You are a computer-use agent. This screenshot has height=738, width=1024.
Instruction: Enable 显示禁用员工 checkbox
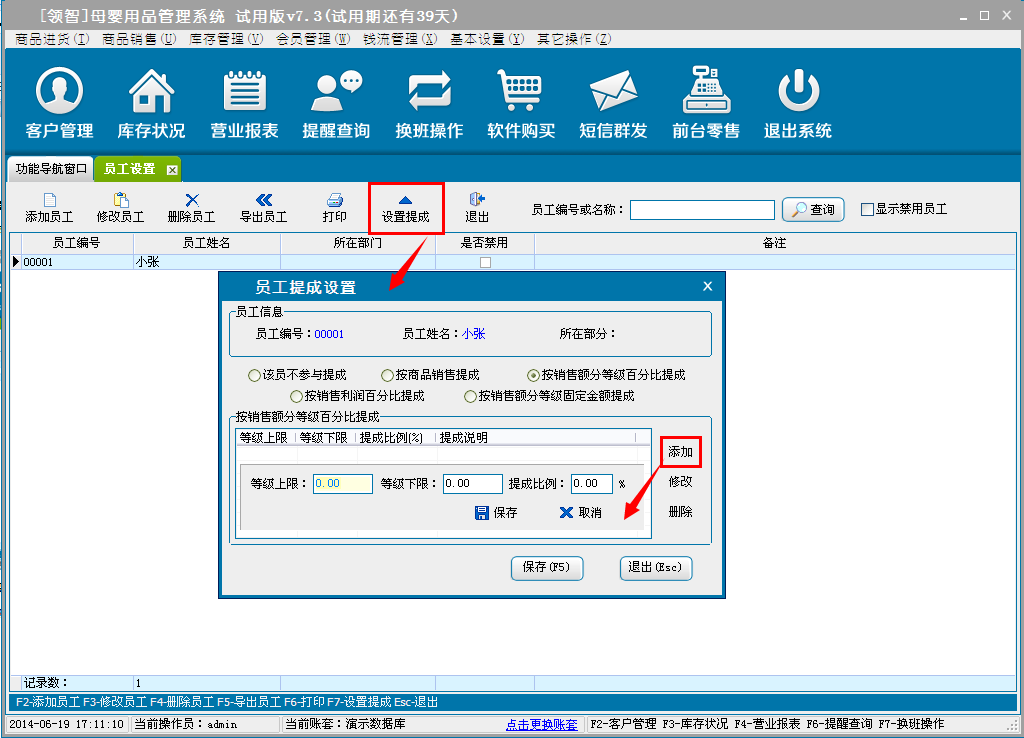pos(867,209)
